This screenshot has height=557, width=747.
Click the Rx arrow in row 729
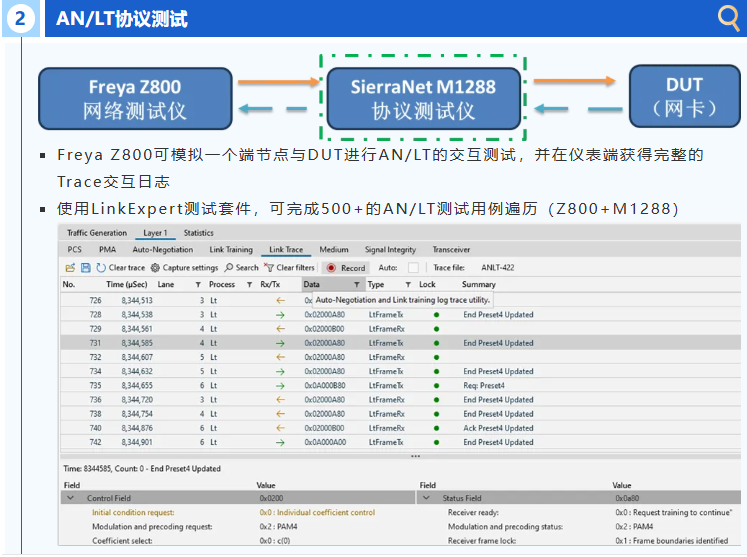[x=281, y=329]
